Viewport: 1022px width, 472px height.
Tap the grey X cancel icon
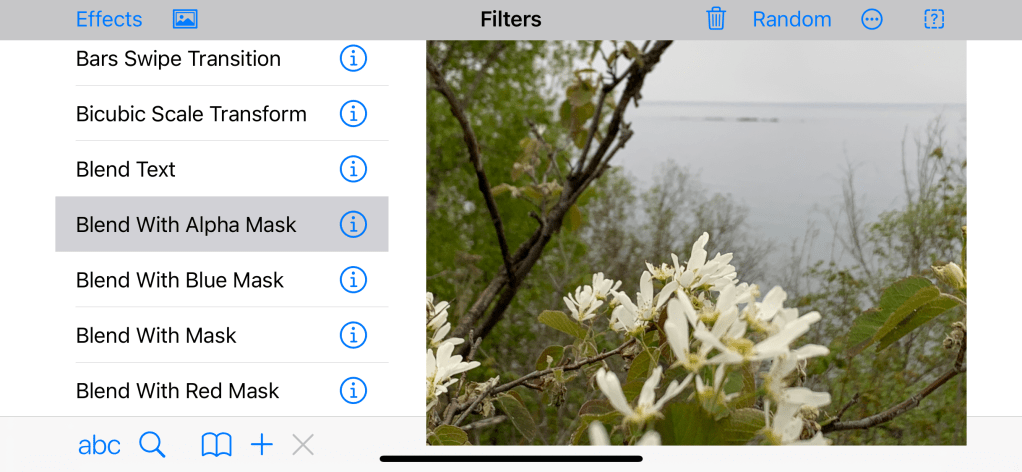pos(303,446)
